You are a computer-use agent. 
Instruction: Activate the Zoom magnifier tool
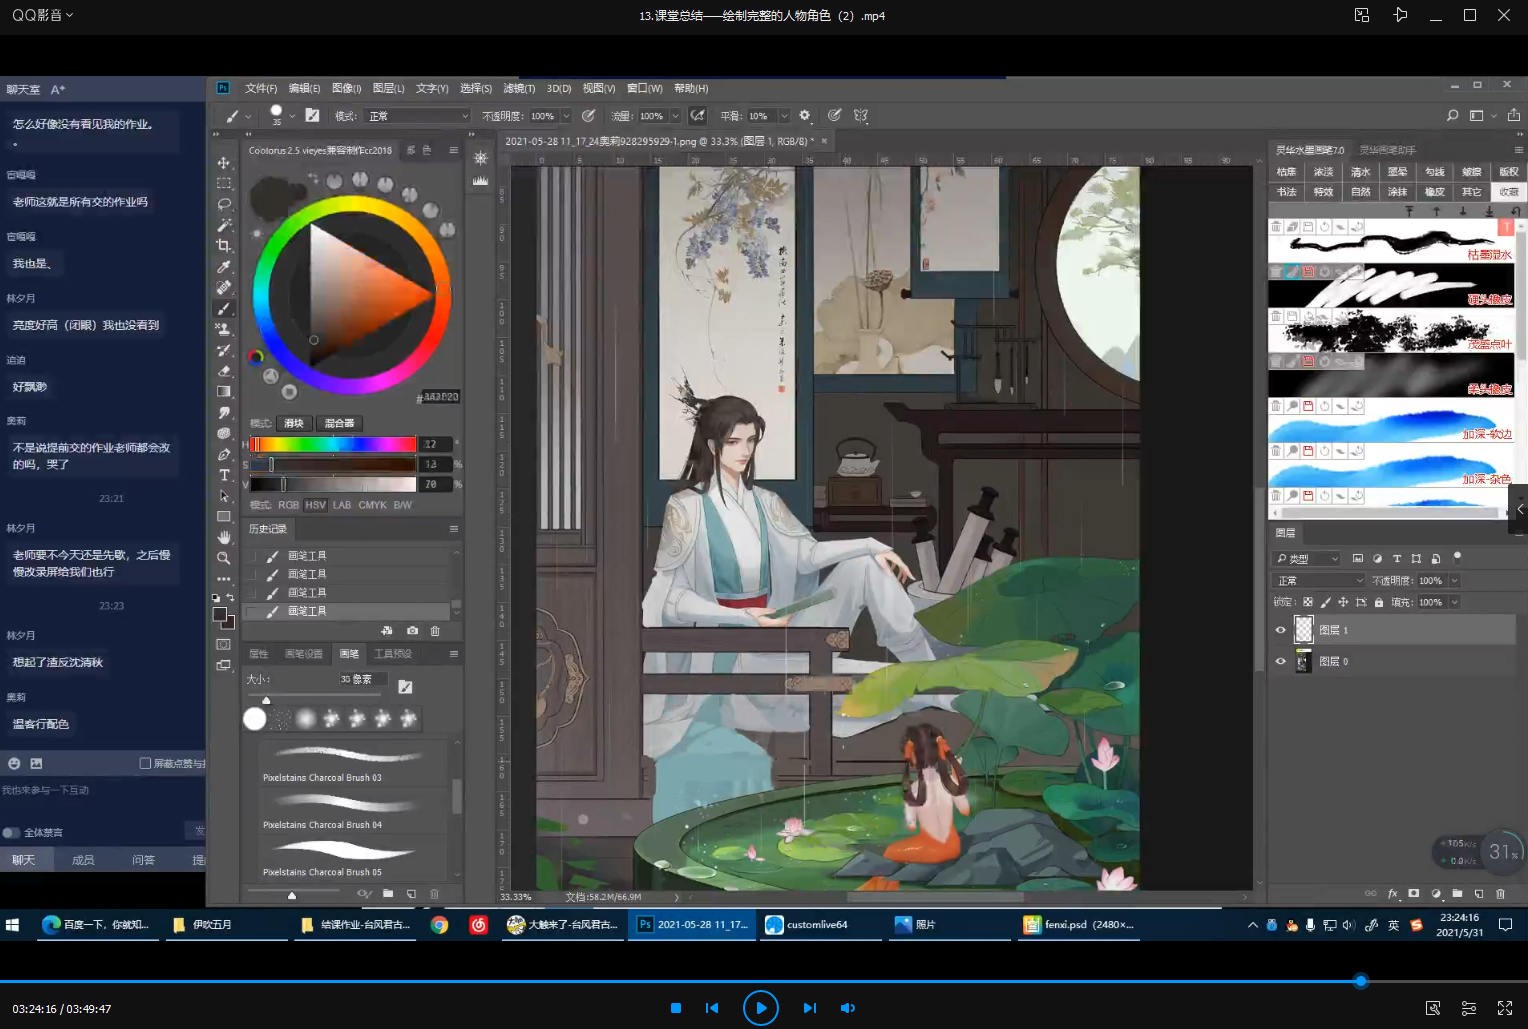coord(224,558)
